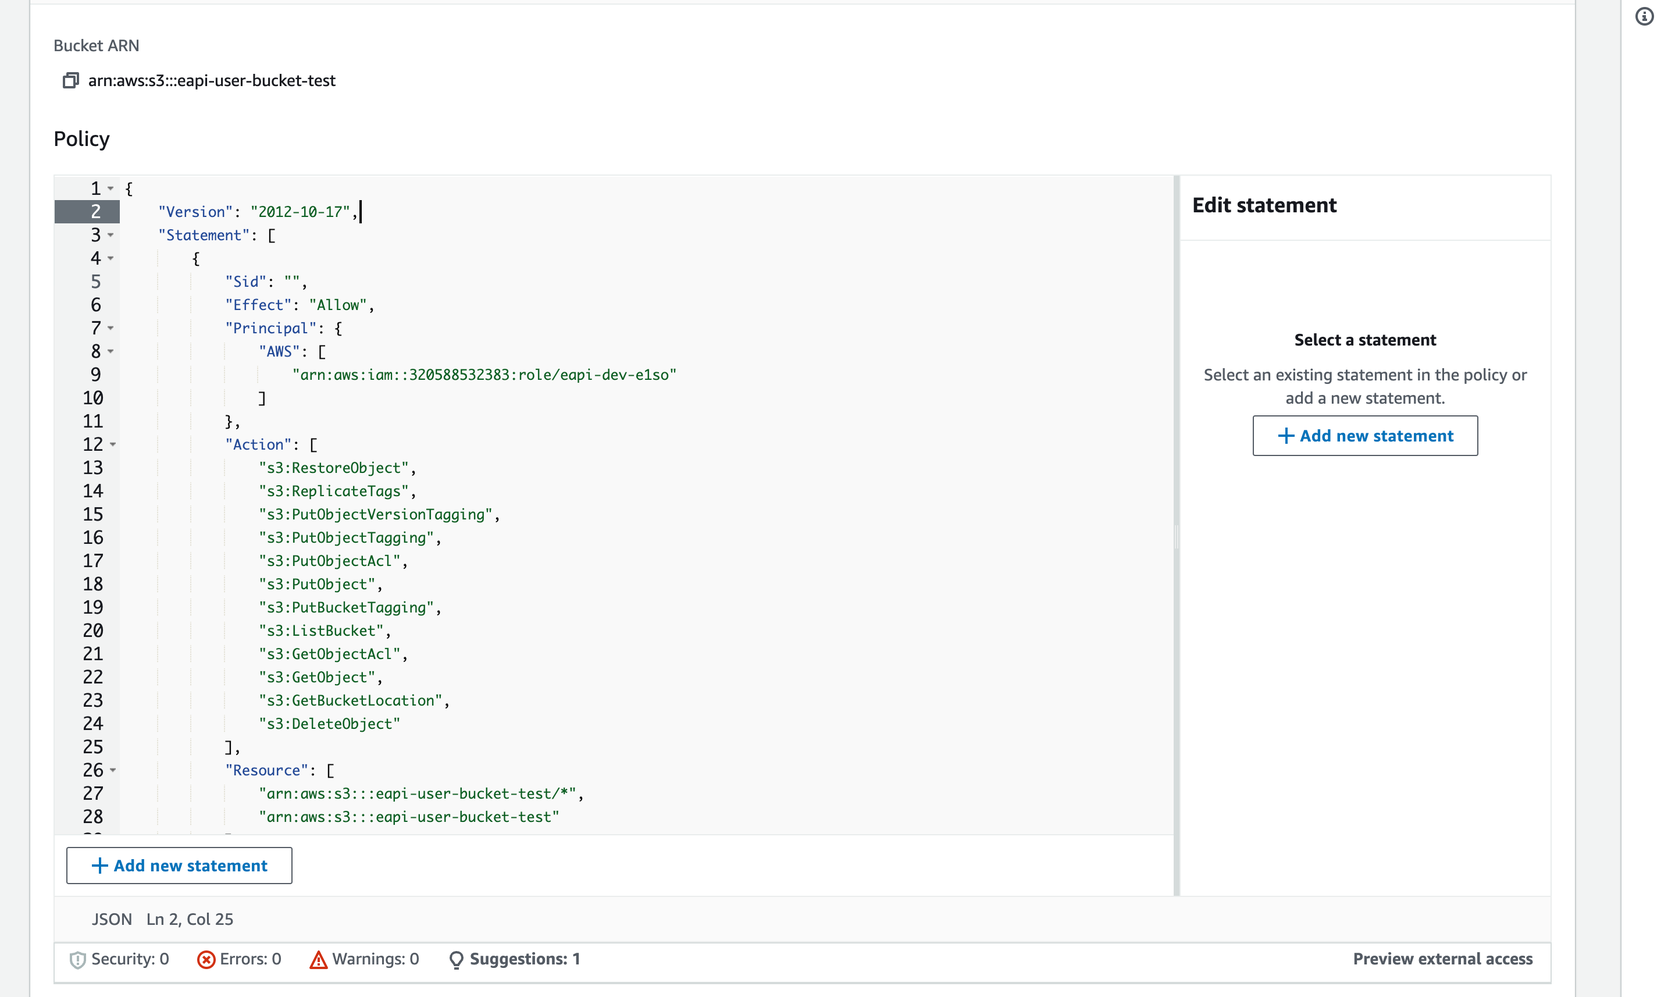The image size is (1668, 997).
Task: Click the "s3:PutObjectAcl" line
Action: pyautogui.click(x=333, y=561)
